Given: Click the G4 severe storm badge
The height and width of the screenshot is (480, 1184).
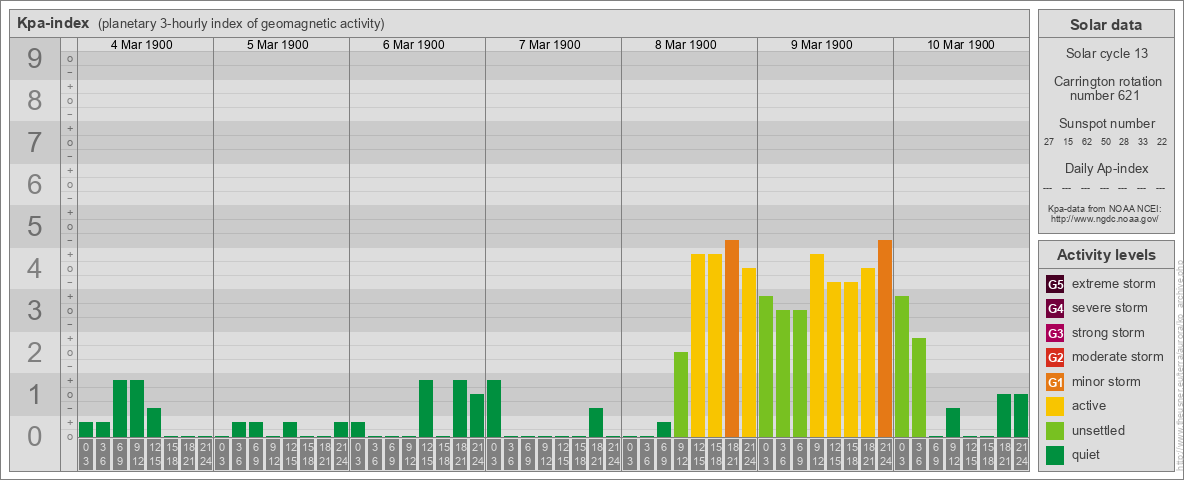Looking at the screenshot, I should (x=1056, y=309).
